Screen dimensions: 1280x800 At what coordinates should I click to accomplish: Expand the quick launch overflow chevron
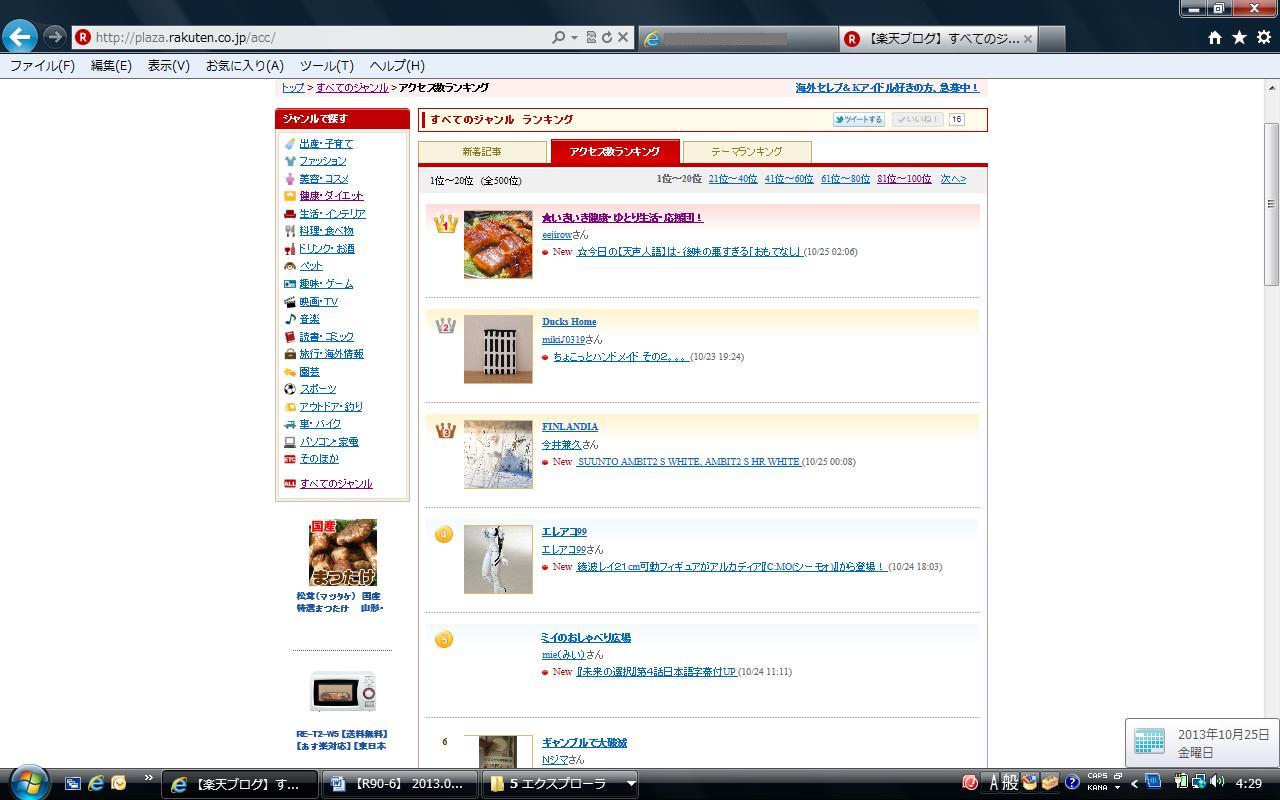point(149,778)
